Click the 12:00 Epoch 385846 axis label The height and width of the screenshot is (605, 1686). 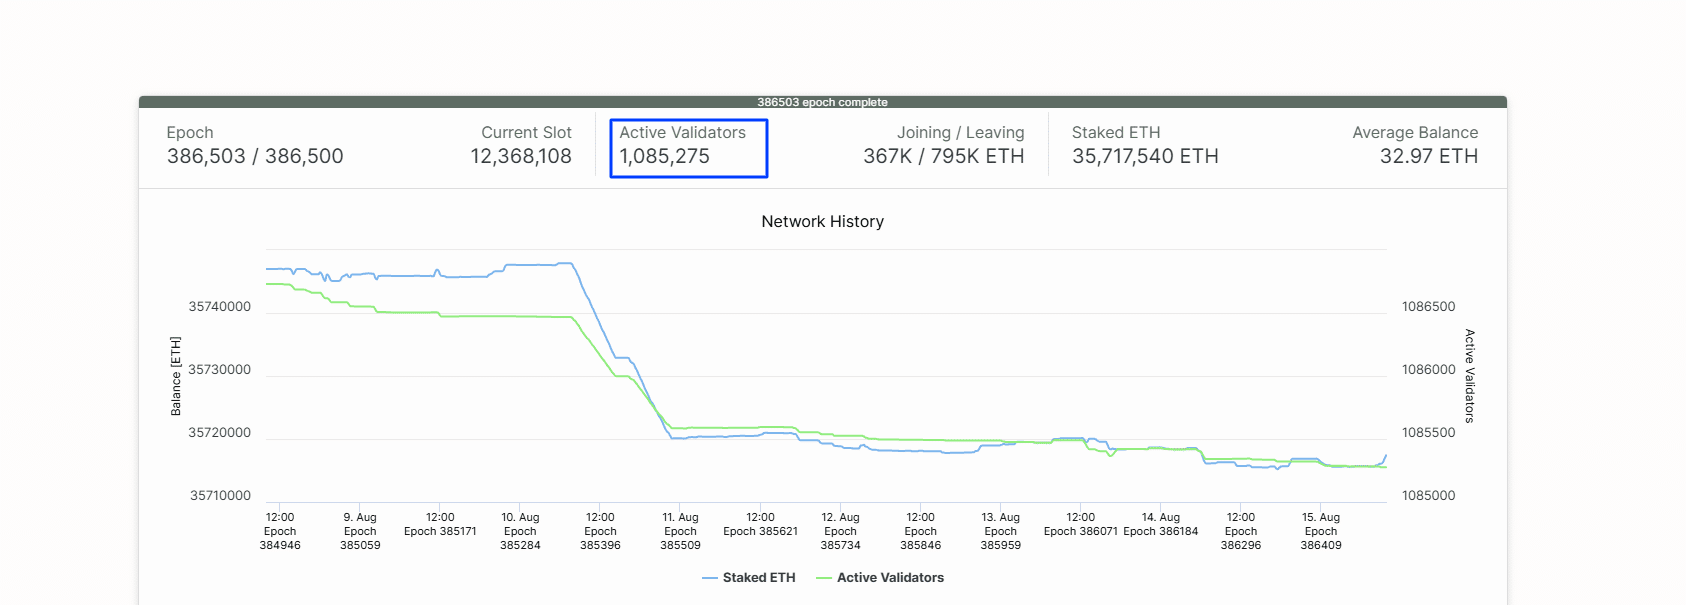(920, 531)
